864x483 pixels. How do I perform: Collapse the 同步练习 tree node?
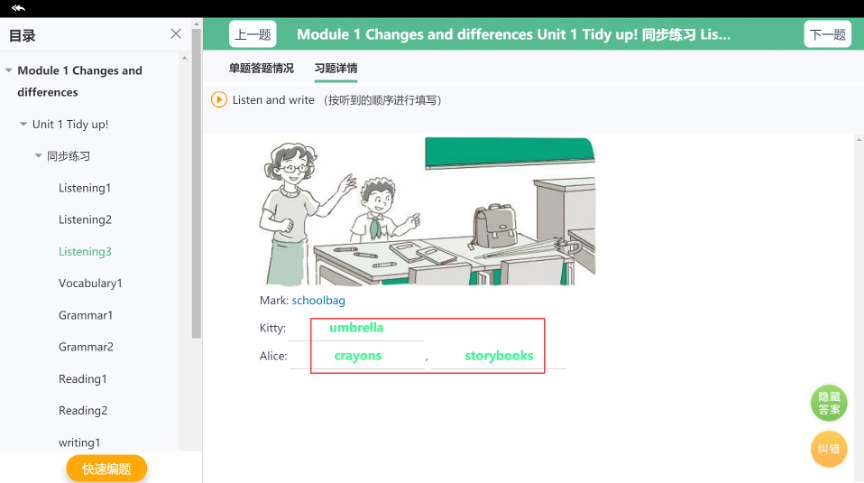[x=38, y=156]
